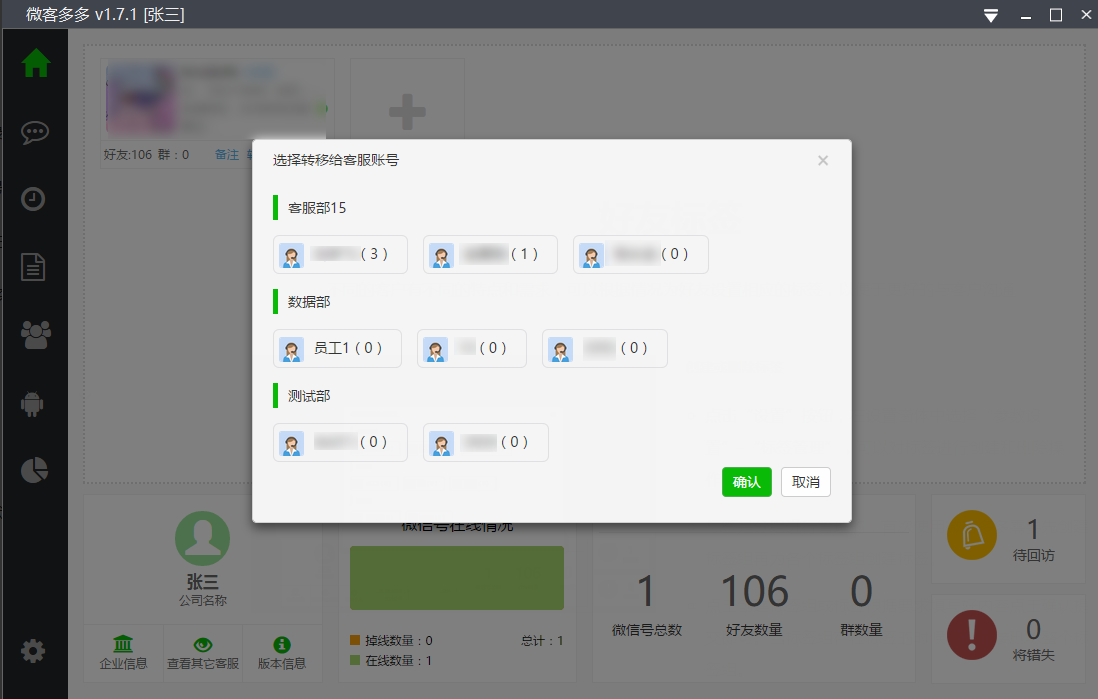The image size is (1098, 699).
Task: Open the Android robot sidebar icon
Action: tap(32, 403)
